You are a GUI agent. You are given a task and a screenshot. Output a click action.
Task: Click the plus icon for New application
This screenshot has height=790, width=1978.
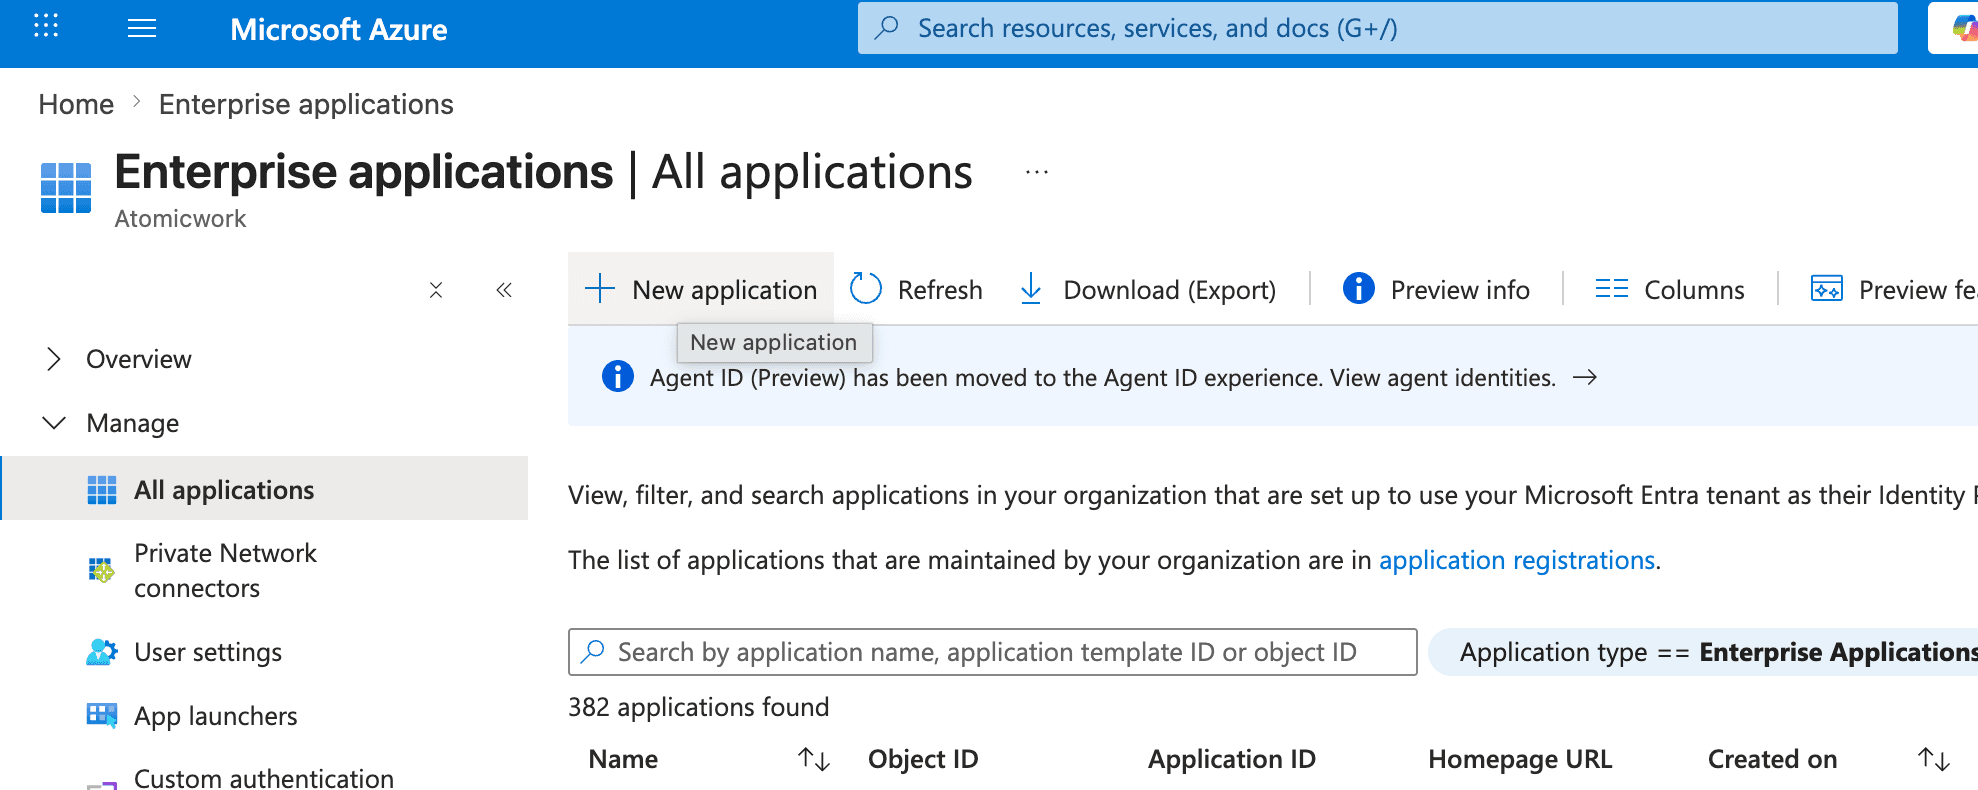pos(600,288)
